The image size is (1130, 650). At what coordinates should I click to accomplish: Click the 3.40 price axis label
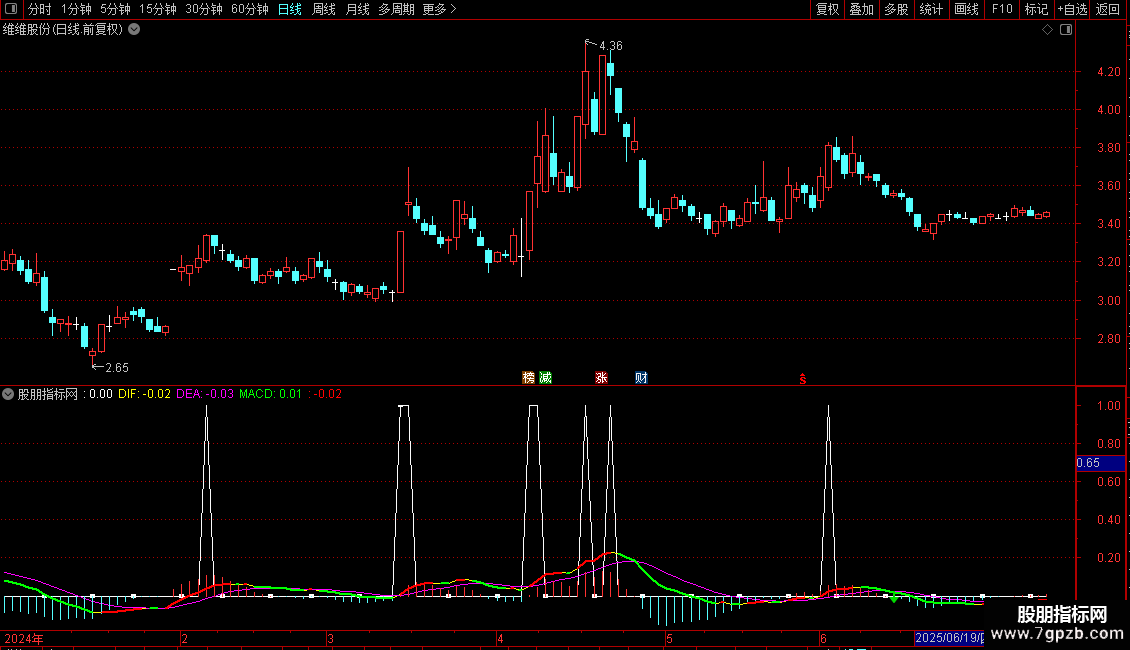click(x=1108, y=224)
